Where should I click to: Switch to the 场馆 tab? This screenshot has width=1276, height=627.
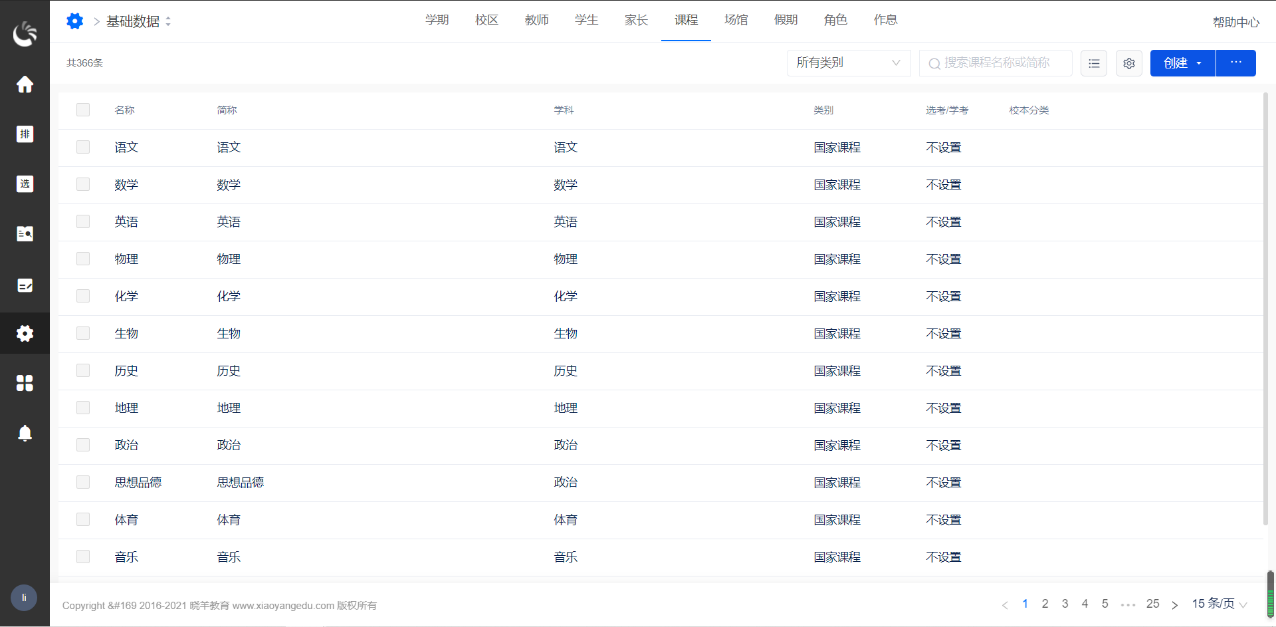736,19
